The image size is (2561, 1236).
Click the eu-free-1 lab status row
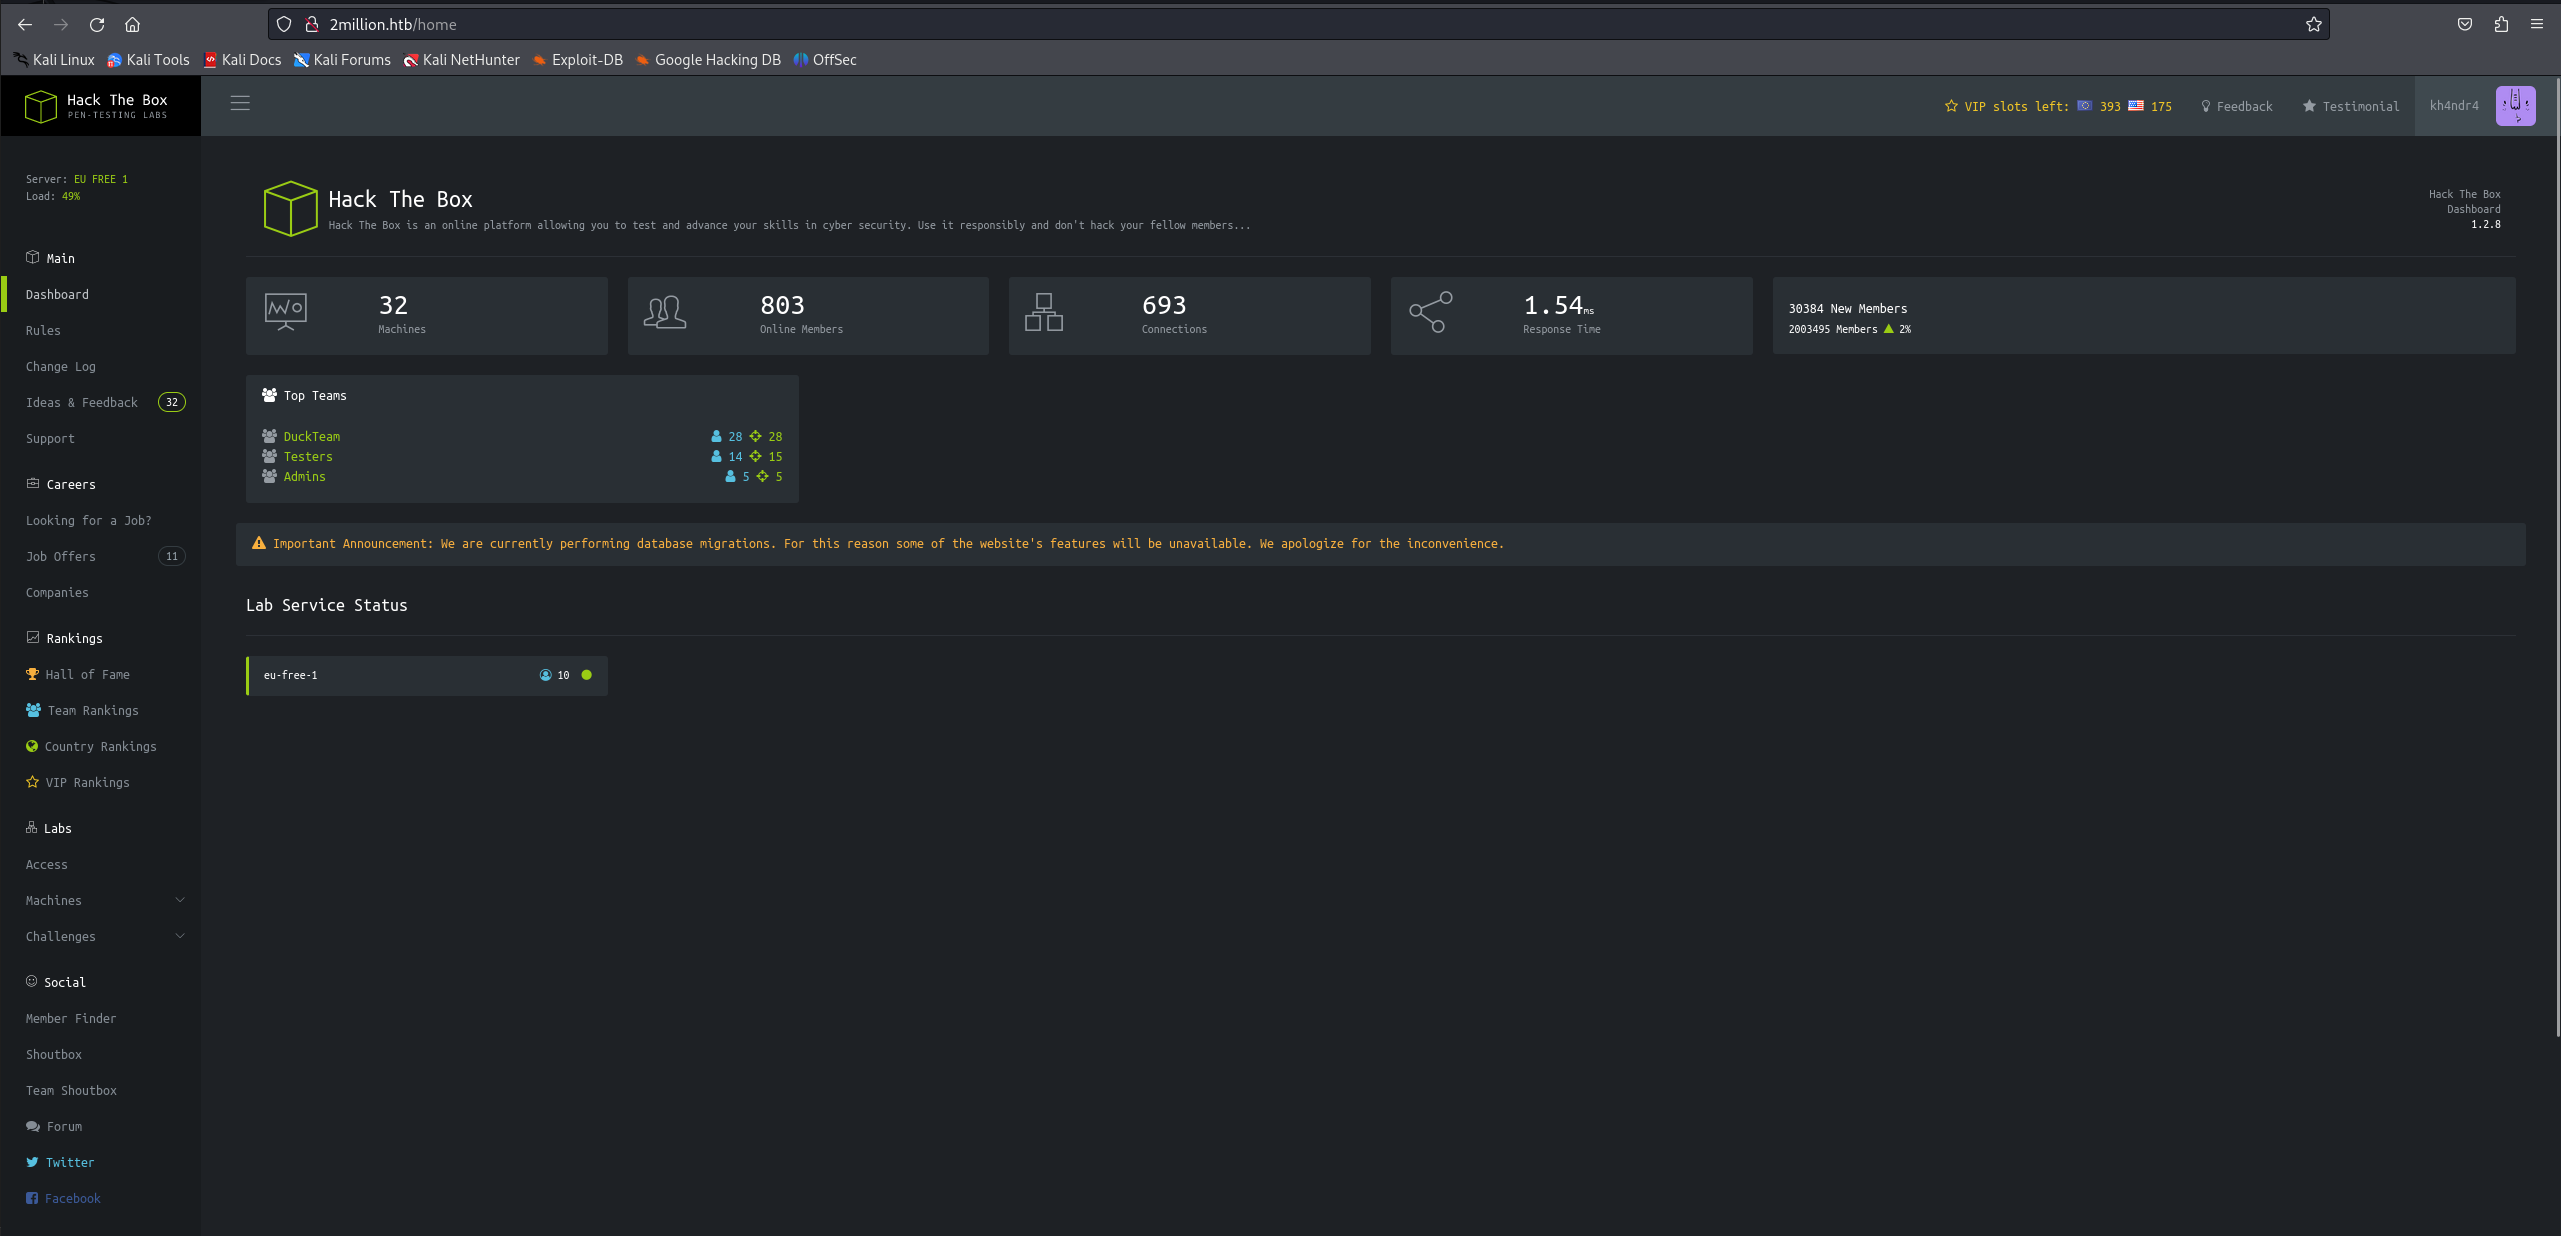coord(426,675)
